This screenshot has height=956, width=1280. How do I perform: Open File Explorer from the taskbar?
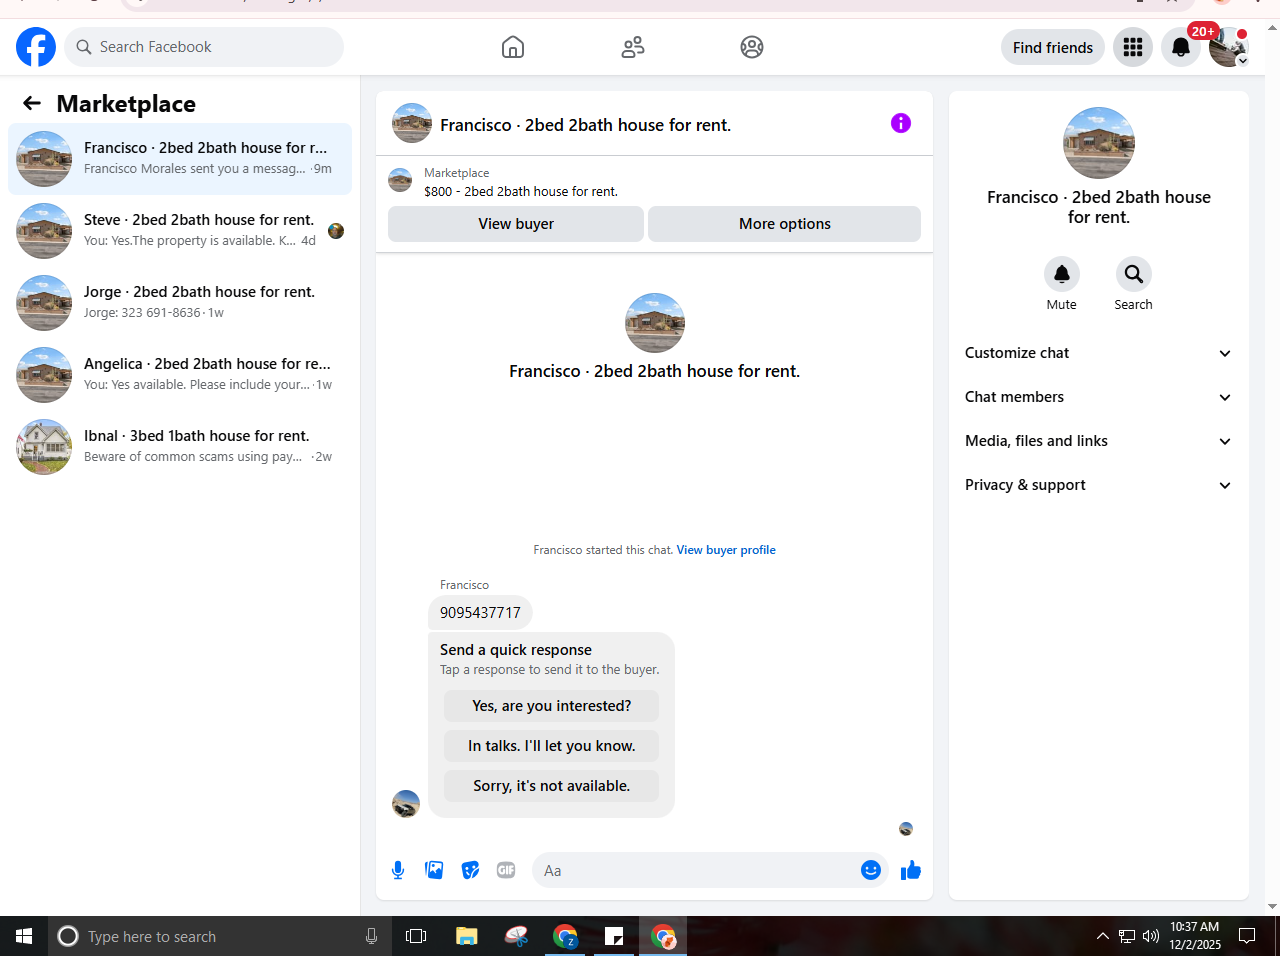467,936
